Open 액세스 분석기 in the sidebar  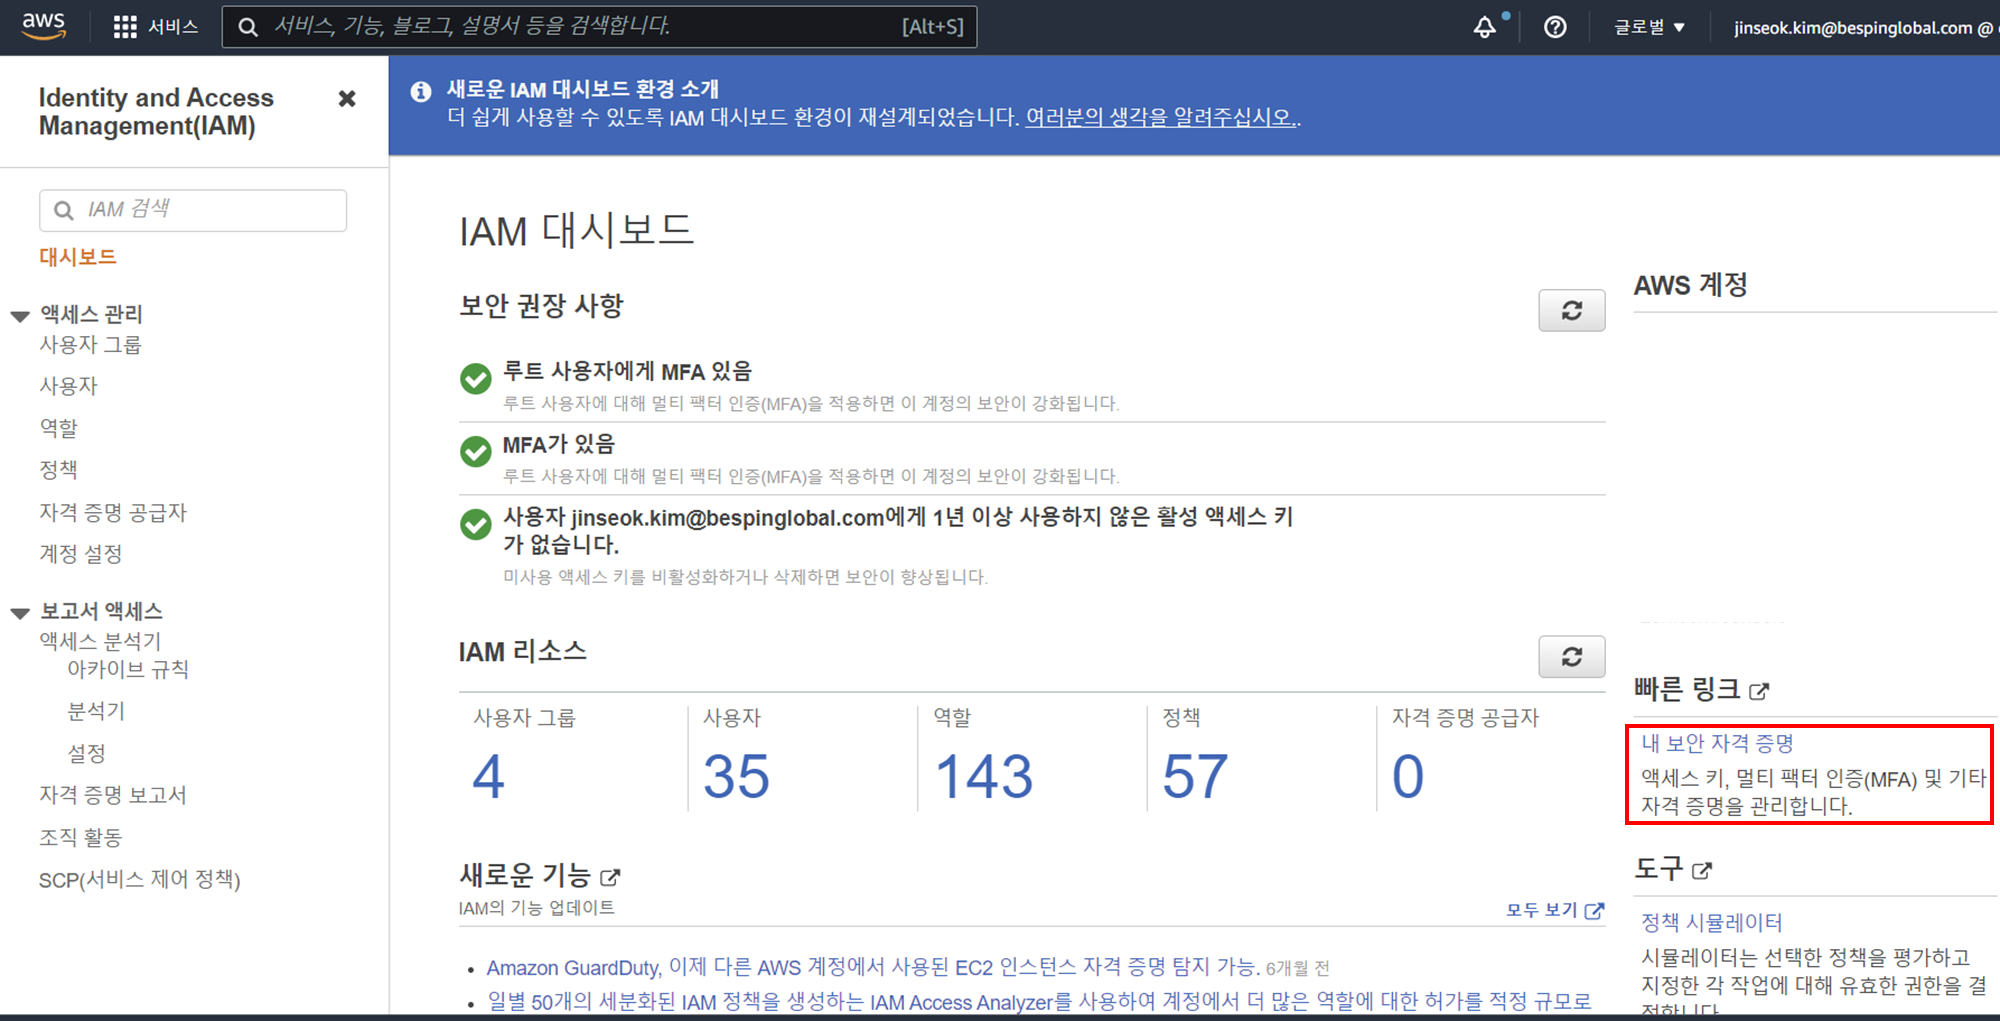pos(100,641)
